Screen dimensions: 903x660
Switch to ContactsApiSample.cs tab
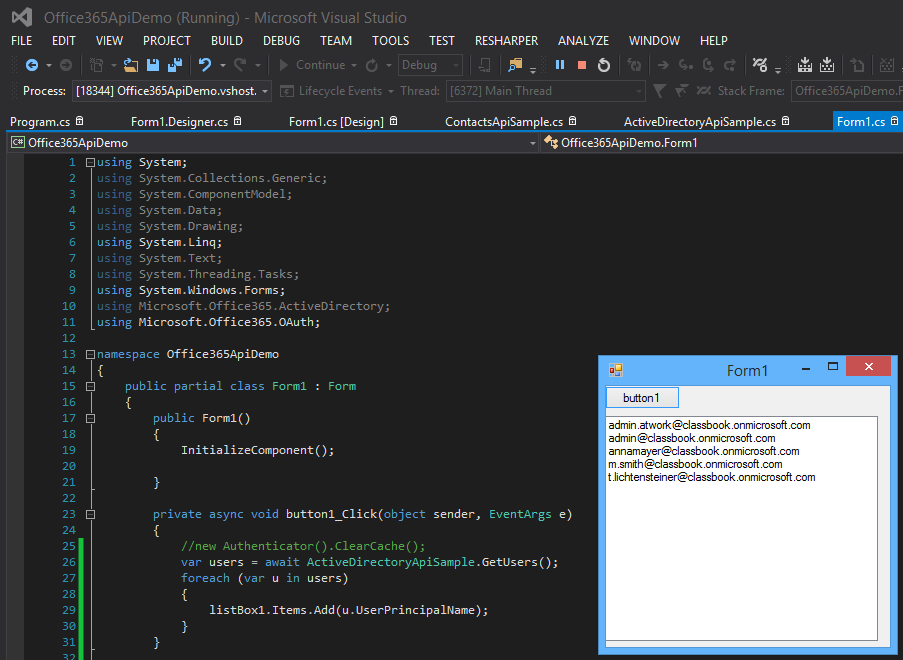click(x=503, y=122)
